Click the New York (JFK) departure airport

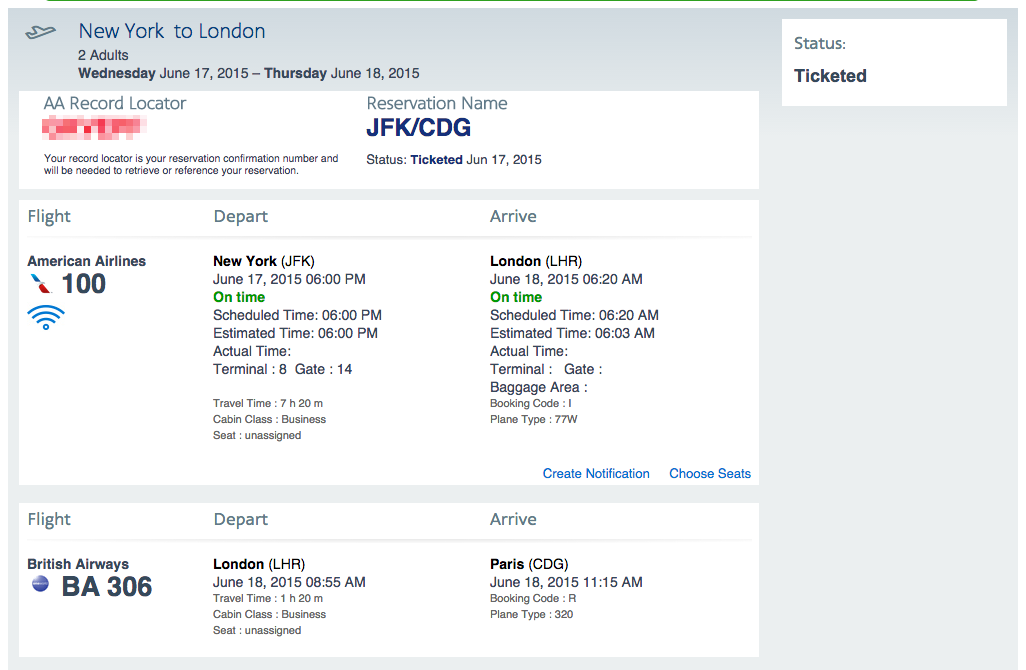tap(264, 261)
